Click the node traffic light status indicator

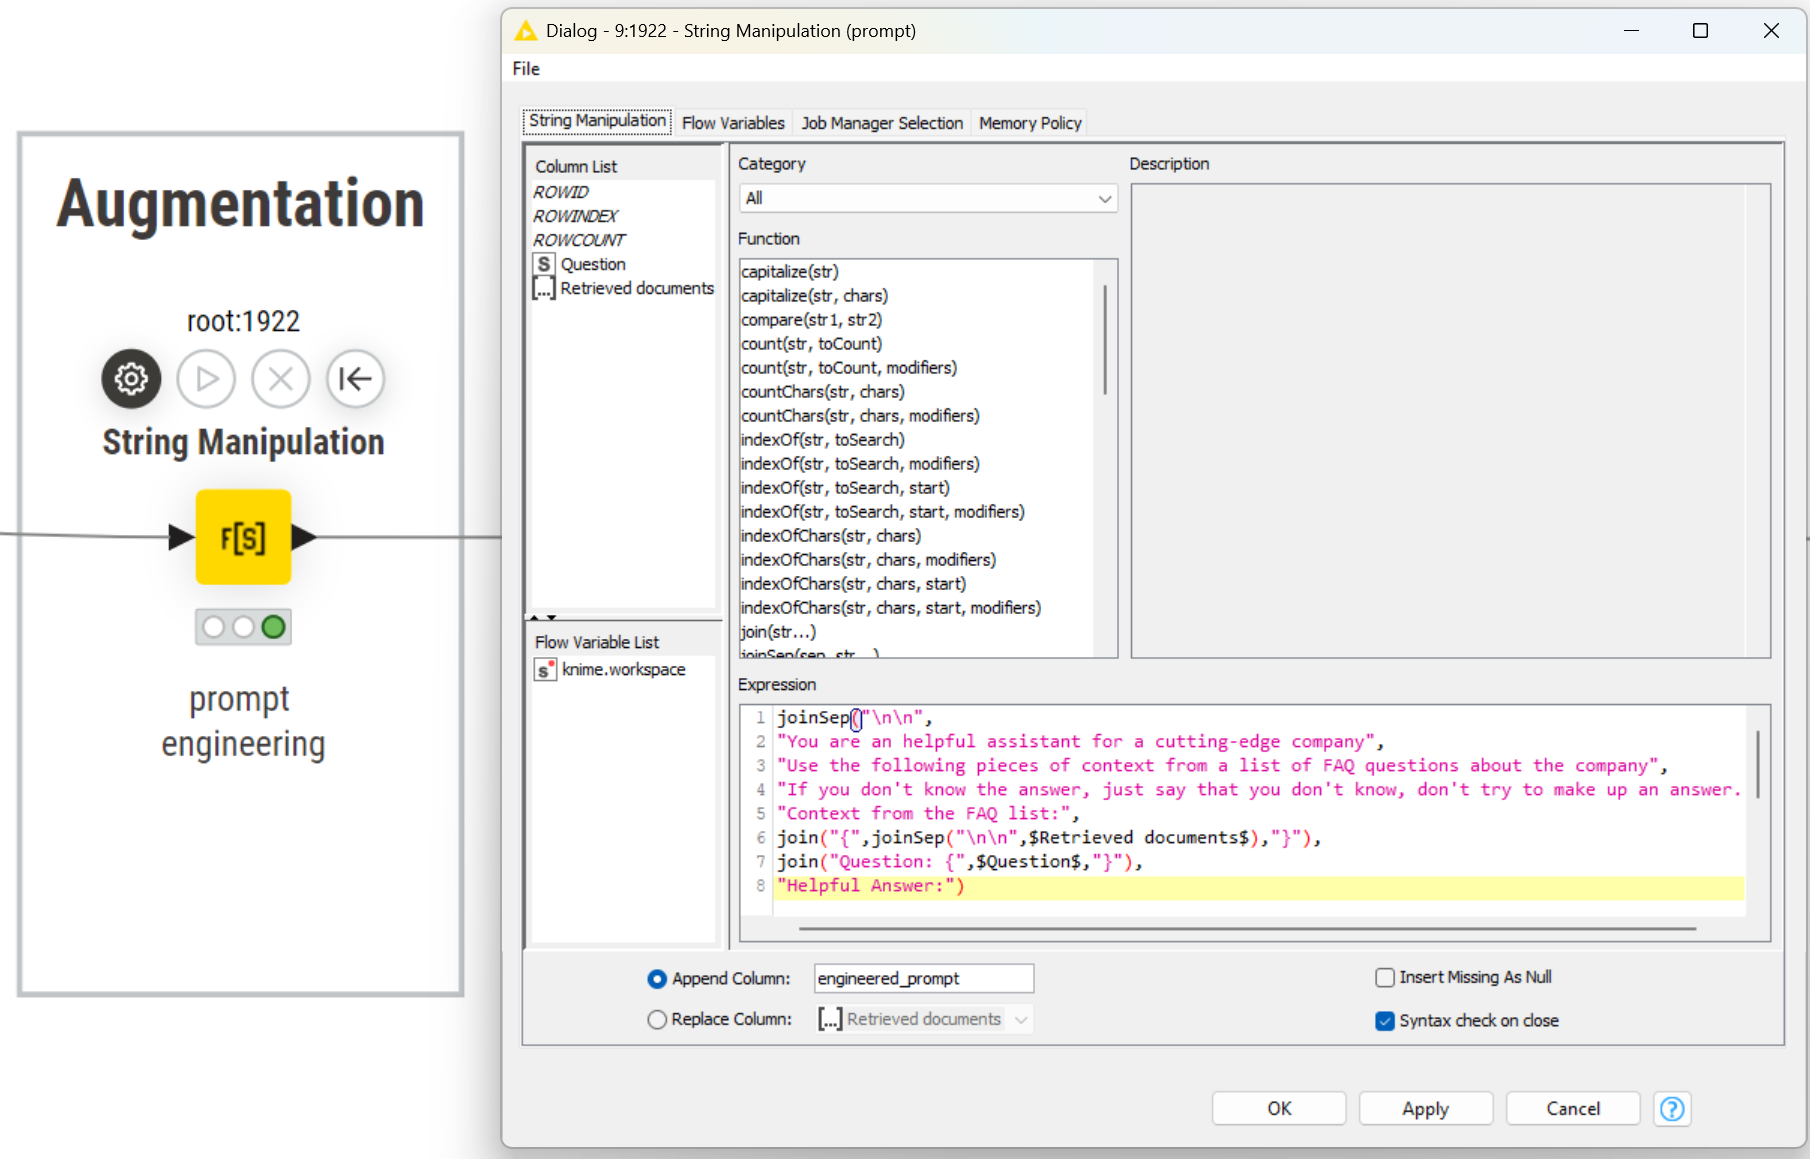click(243, 627)
